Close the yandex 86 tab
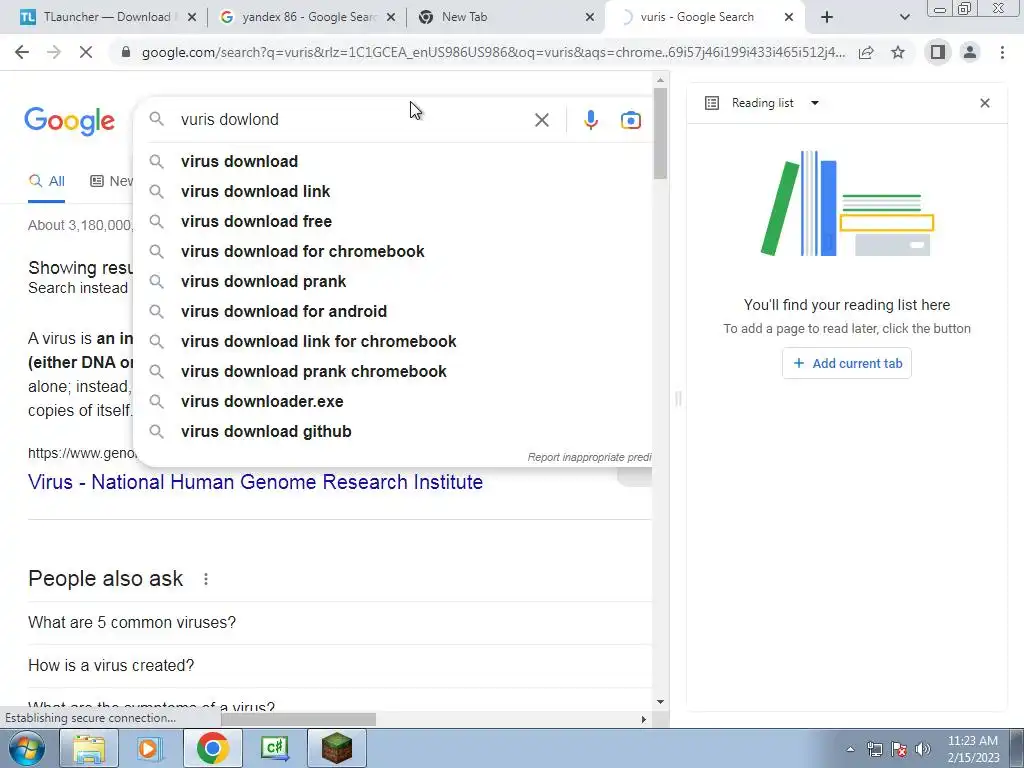The width and height of the screenshot is (1024, 768). tap(391, 18)
